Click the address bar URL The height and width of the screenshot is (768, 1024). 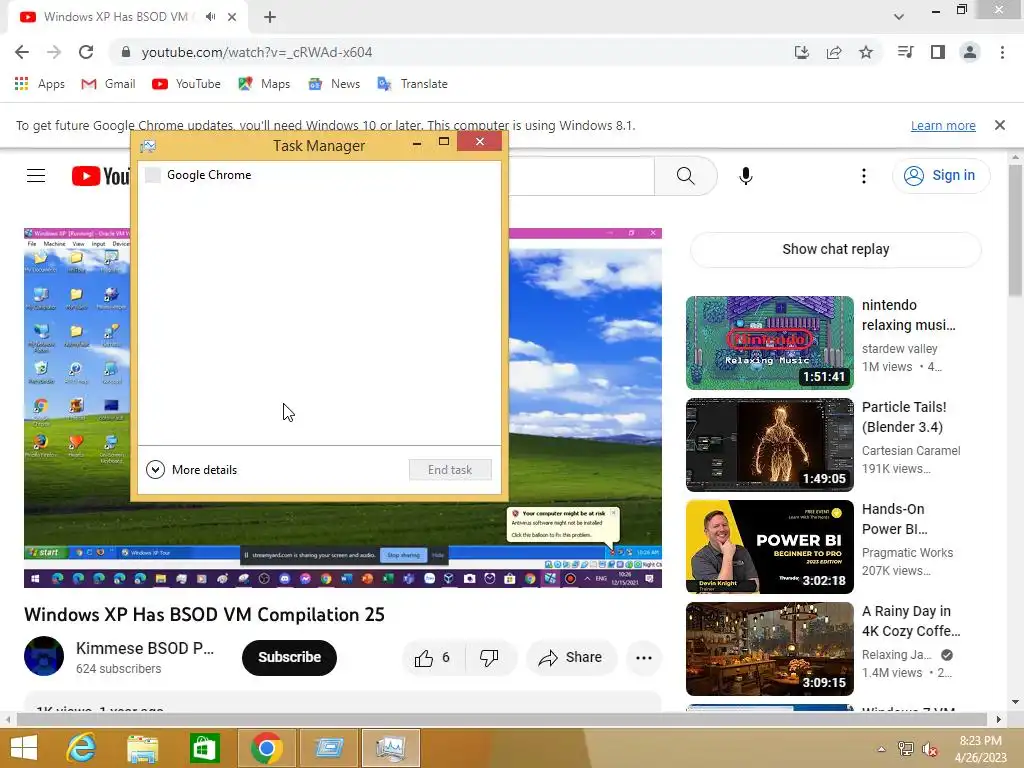(257, 52)
